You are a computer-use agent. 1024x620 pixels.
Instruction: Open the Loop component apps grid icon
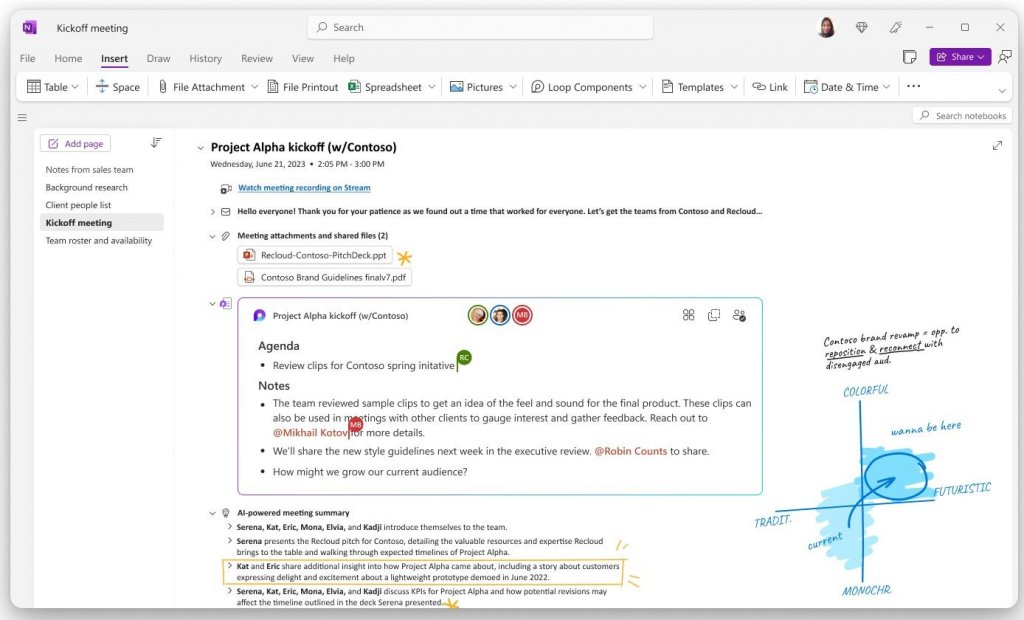(688, 315)
